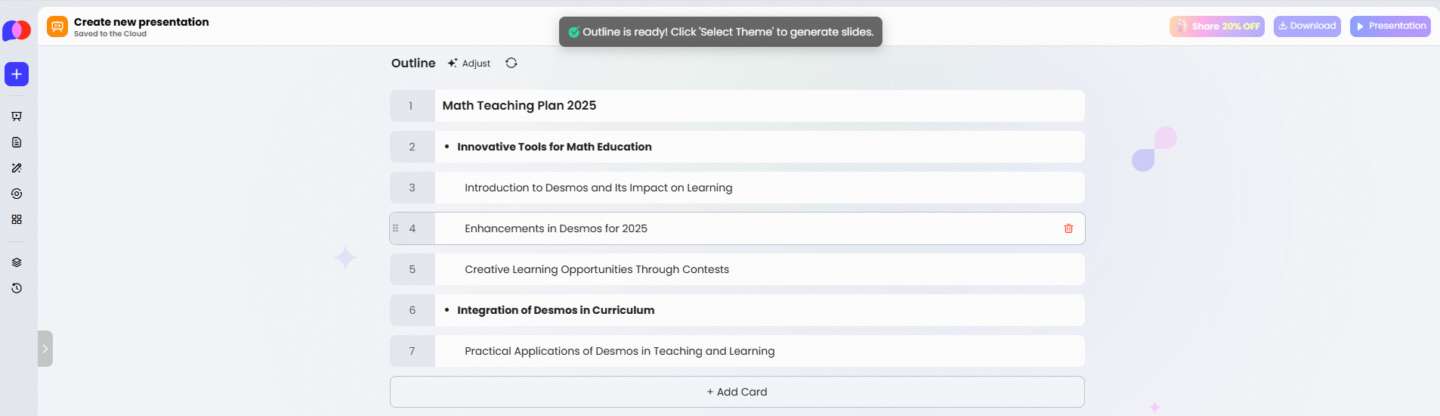Viewport: 1440px width, 416px height.
Task: Start the Presentation button
Action: [x=1390, y=26]
